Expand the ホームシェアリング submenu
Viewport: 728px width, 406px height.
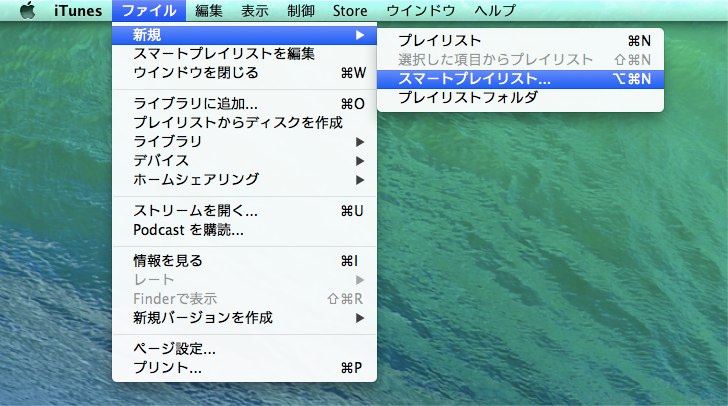[x=244, y=180]
